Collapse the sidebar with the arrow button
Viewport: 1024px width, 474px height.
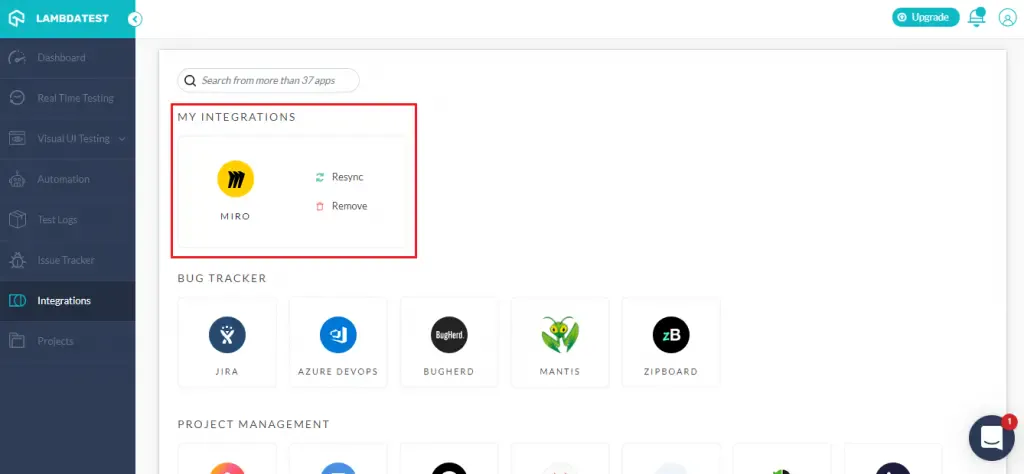point(135,19)
